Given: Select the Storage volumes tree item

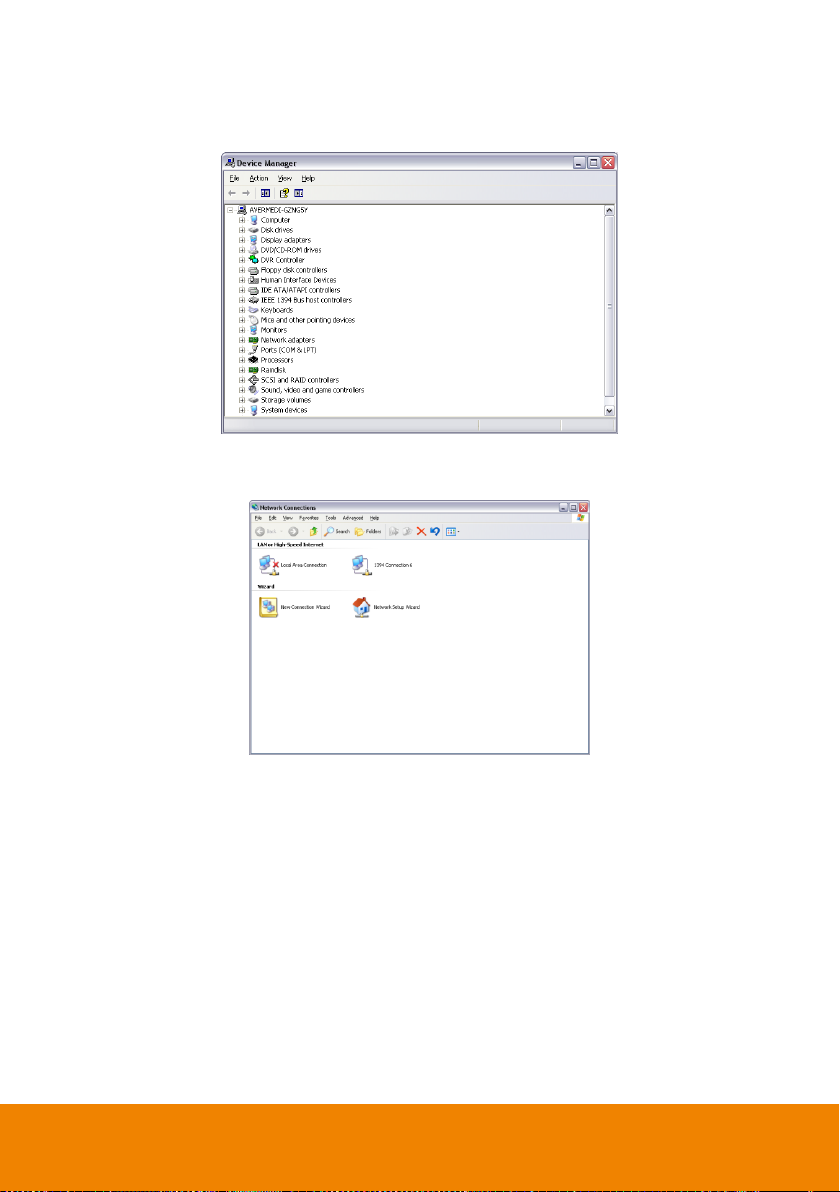Looking at the screenshot, I should point(286,400).
